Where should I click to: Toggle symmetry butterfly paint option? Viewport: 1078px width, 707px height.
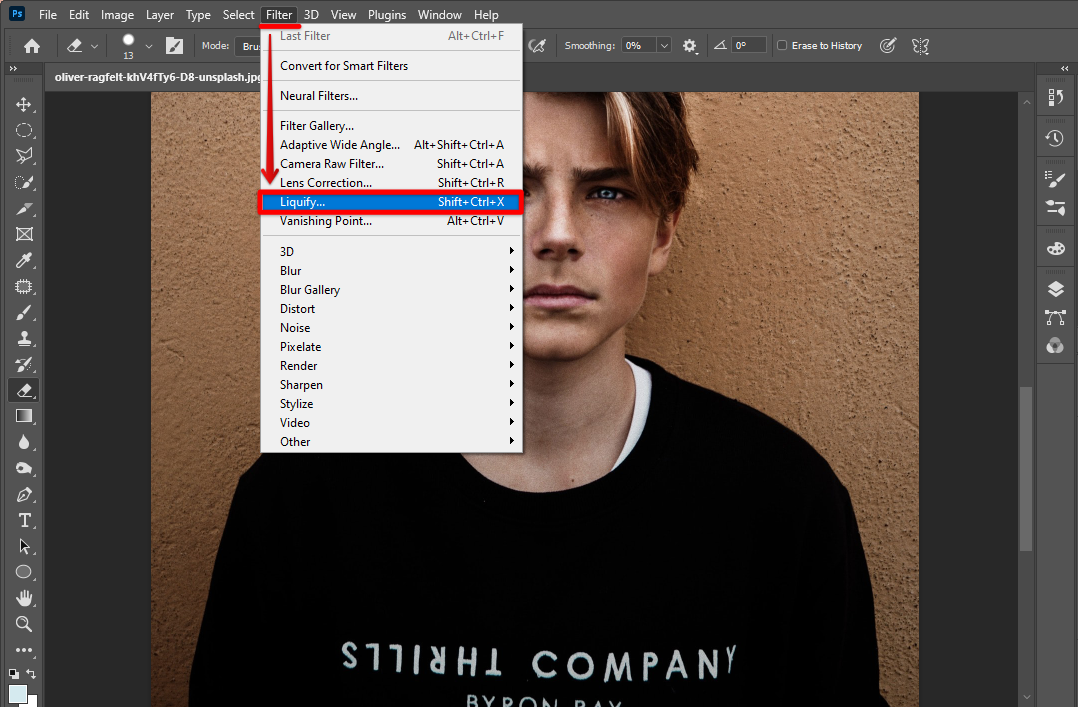click(x=920, y=46)
